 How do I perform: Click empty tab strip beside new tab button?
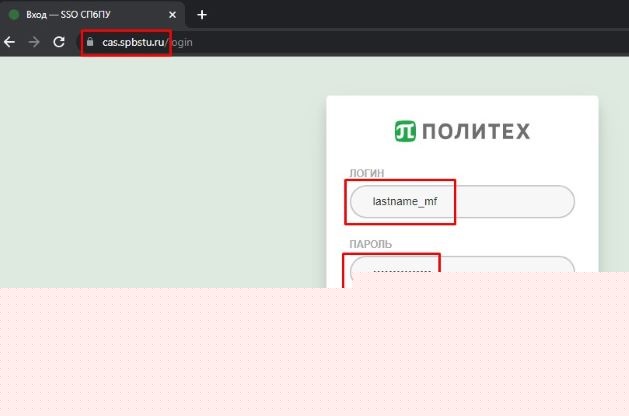tap(400, 15)
